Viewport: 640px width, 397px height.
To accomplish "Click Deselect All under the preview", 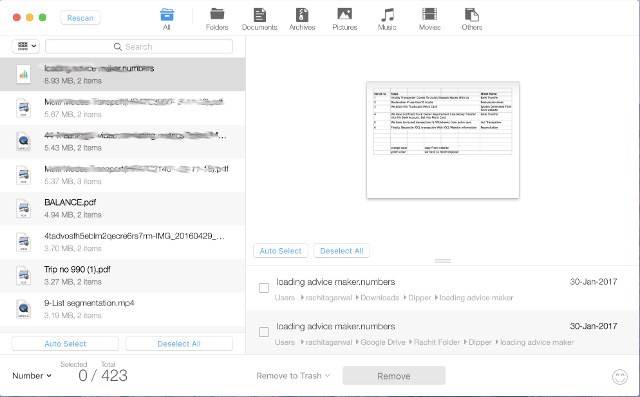I will pos(342,251).
